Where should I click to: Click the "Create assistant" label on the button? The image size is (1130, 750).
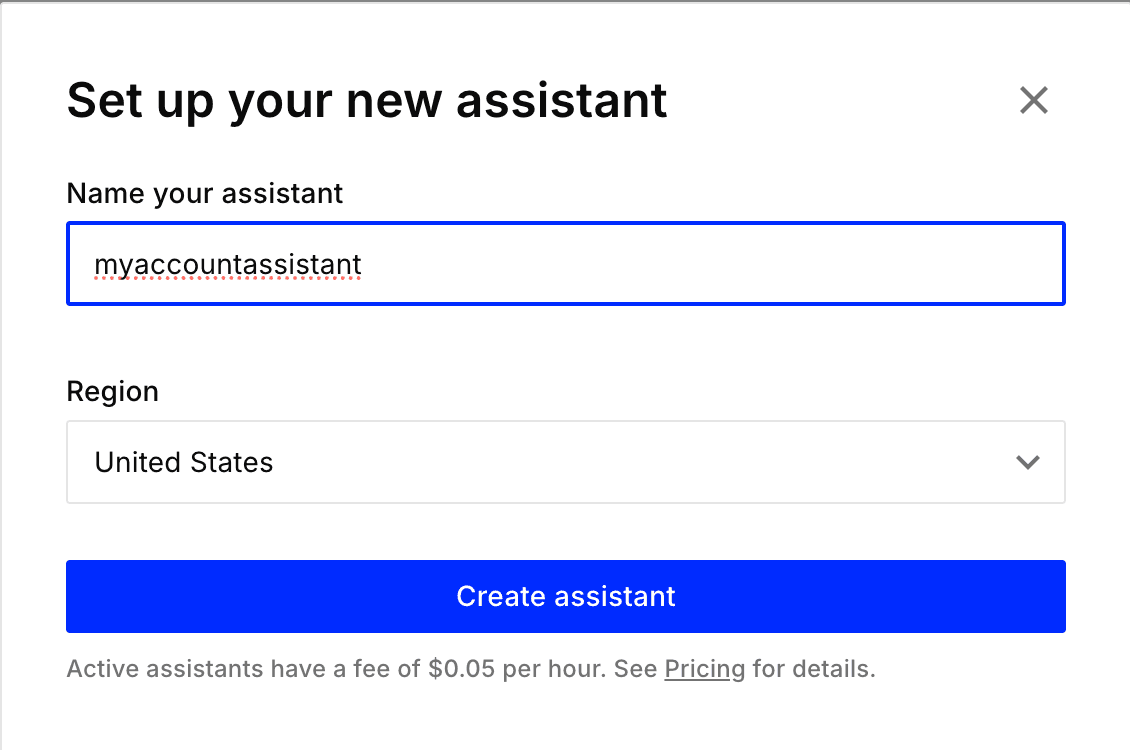[x=566, y=596]
